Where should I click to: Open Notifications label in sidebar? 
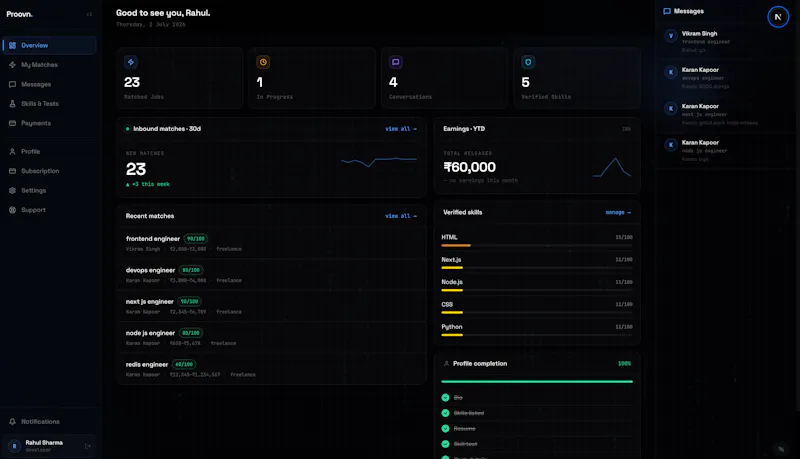(x=40, y=422)
